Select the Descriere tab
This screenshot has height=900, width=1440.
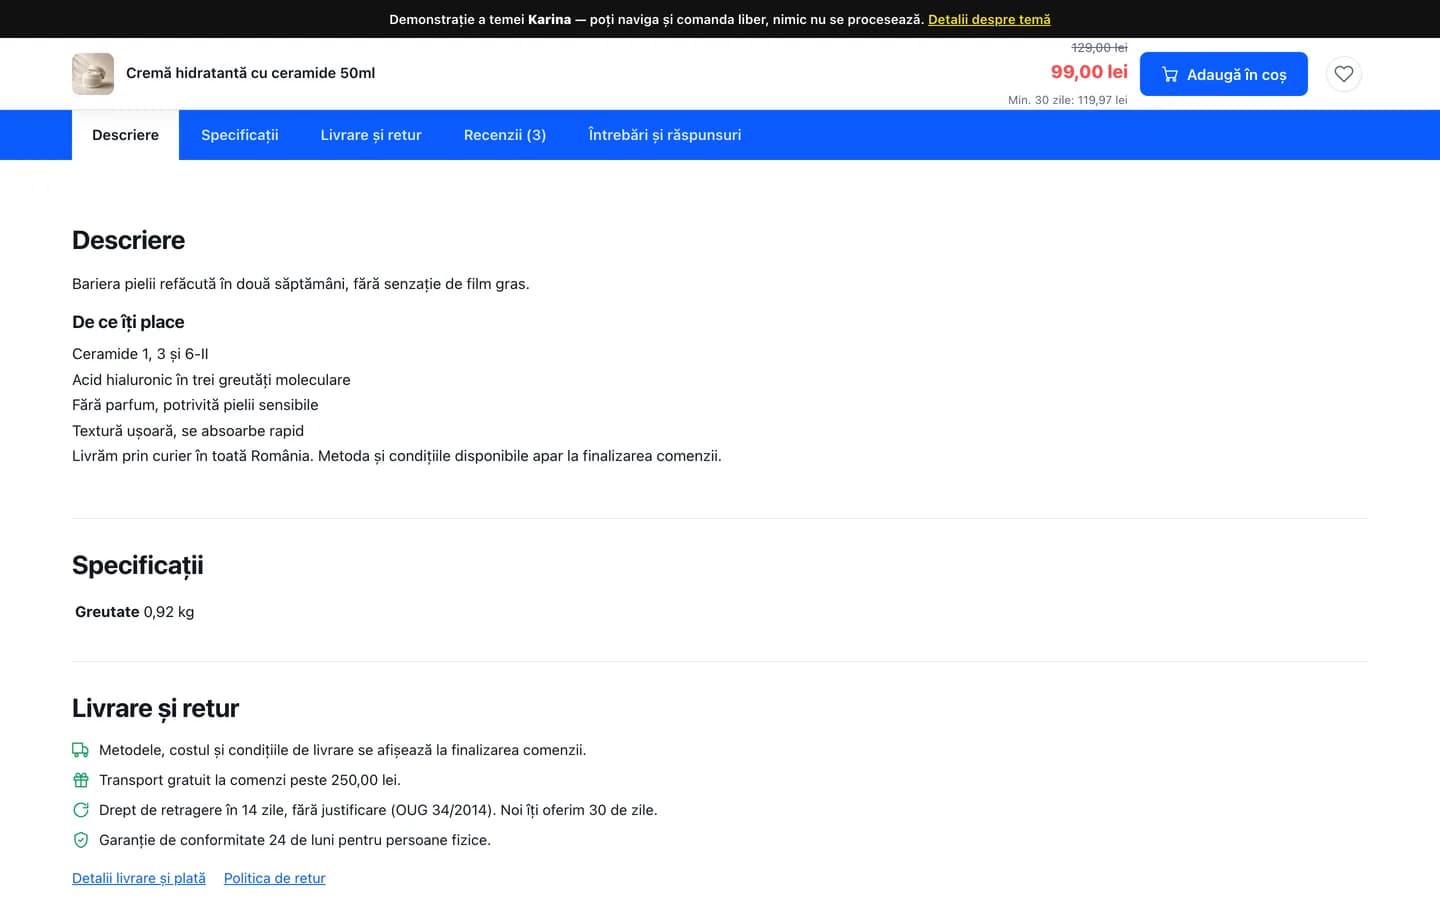(x=125, y=135)
